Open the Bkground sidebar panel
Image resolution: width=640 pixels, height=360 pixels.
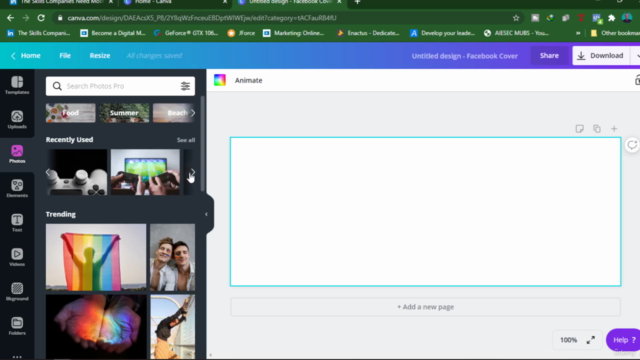[17, 291]
